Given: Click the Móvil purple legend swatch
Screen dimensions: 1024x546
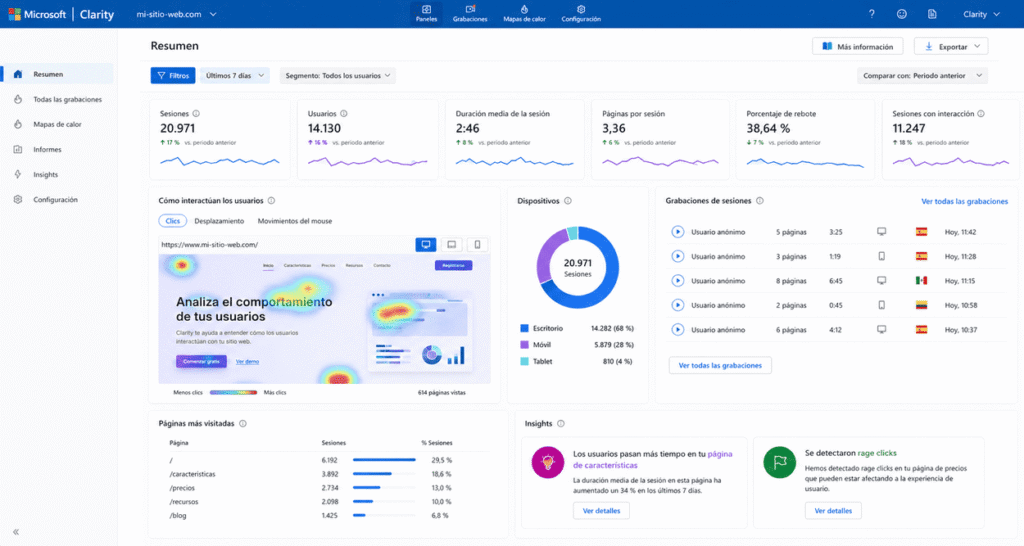Looking at the screenshot, I should (524, 345).
